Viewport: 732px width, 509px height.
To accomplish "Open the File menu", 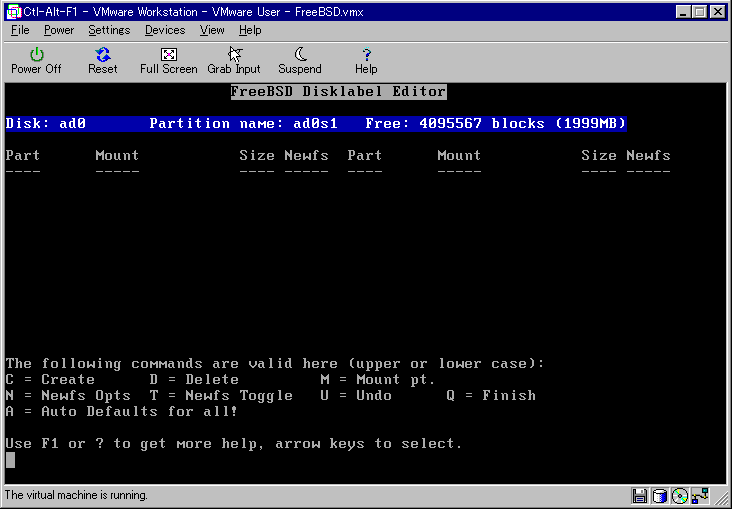I will [x=20, y=30].
